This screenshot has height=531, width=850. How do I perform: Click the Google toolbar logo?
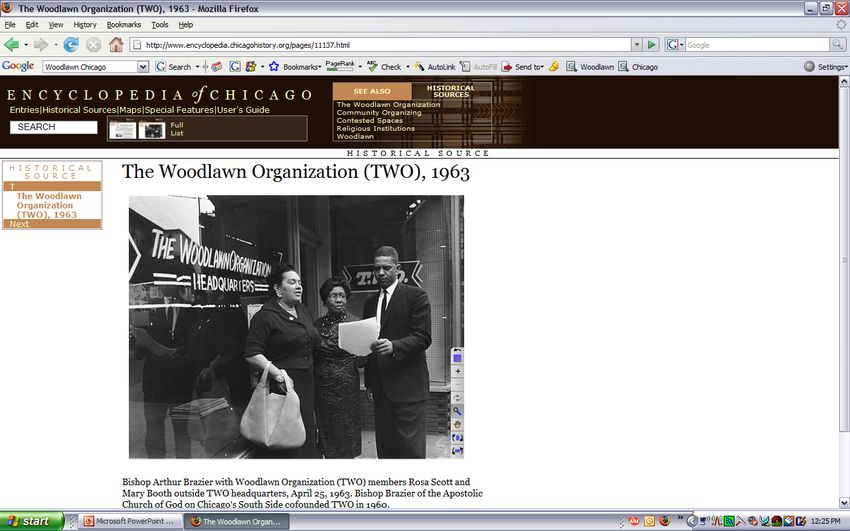(x=18, y=66)
